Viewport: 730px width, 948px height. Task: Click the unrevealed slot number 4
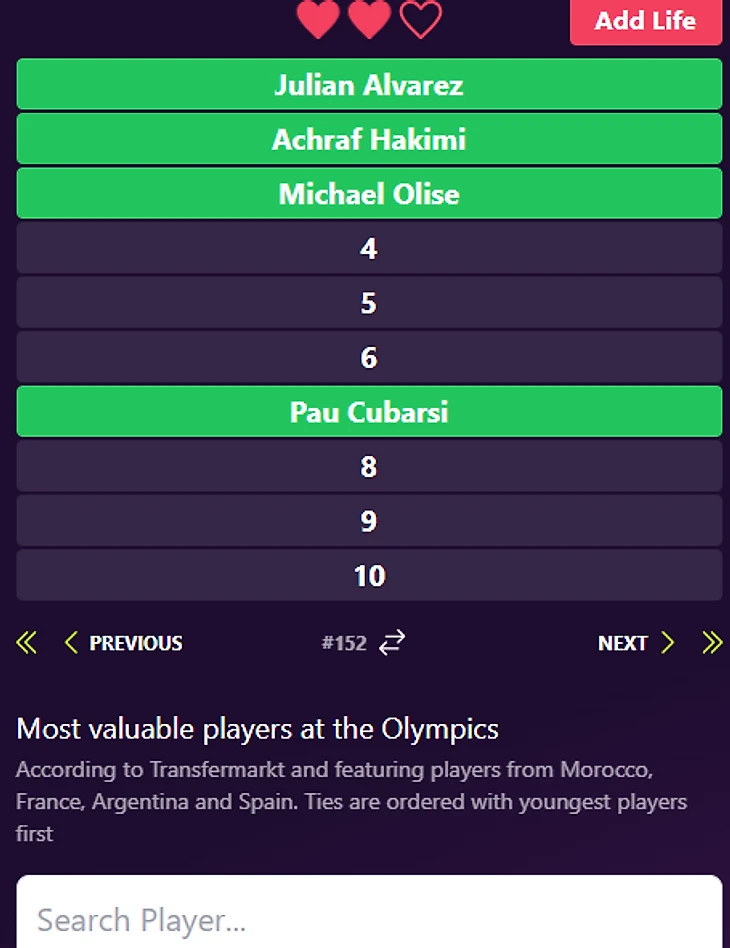[x=369, y=248]
